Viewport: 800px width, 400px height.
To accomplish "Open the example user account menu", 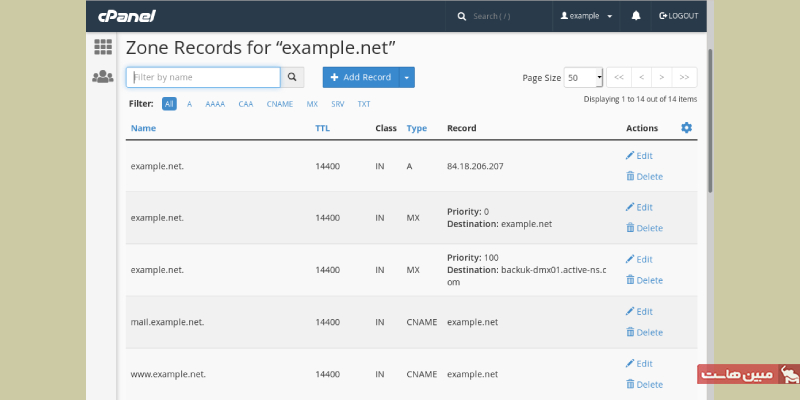I will (586, 16).
